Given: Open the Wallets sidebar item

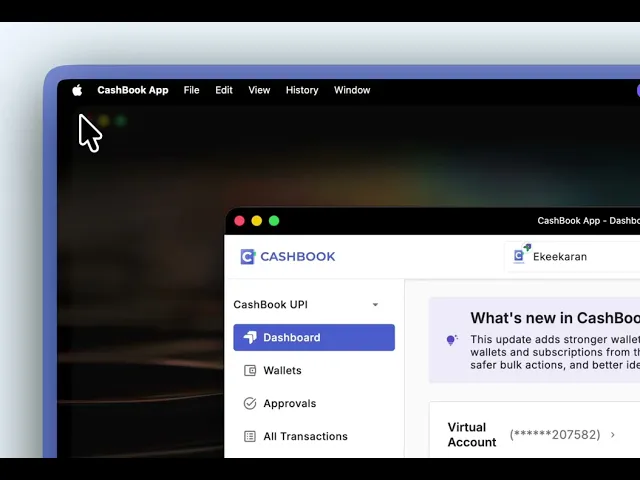Looking at the screenshot, I should click(x=314, y=371).
